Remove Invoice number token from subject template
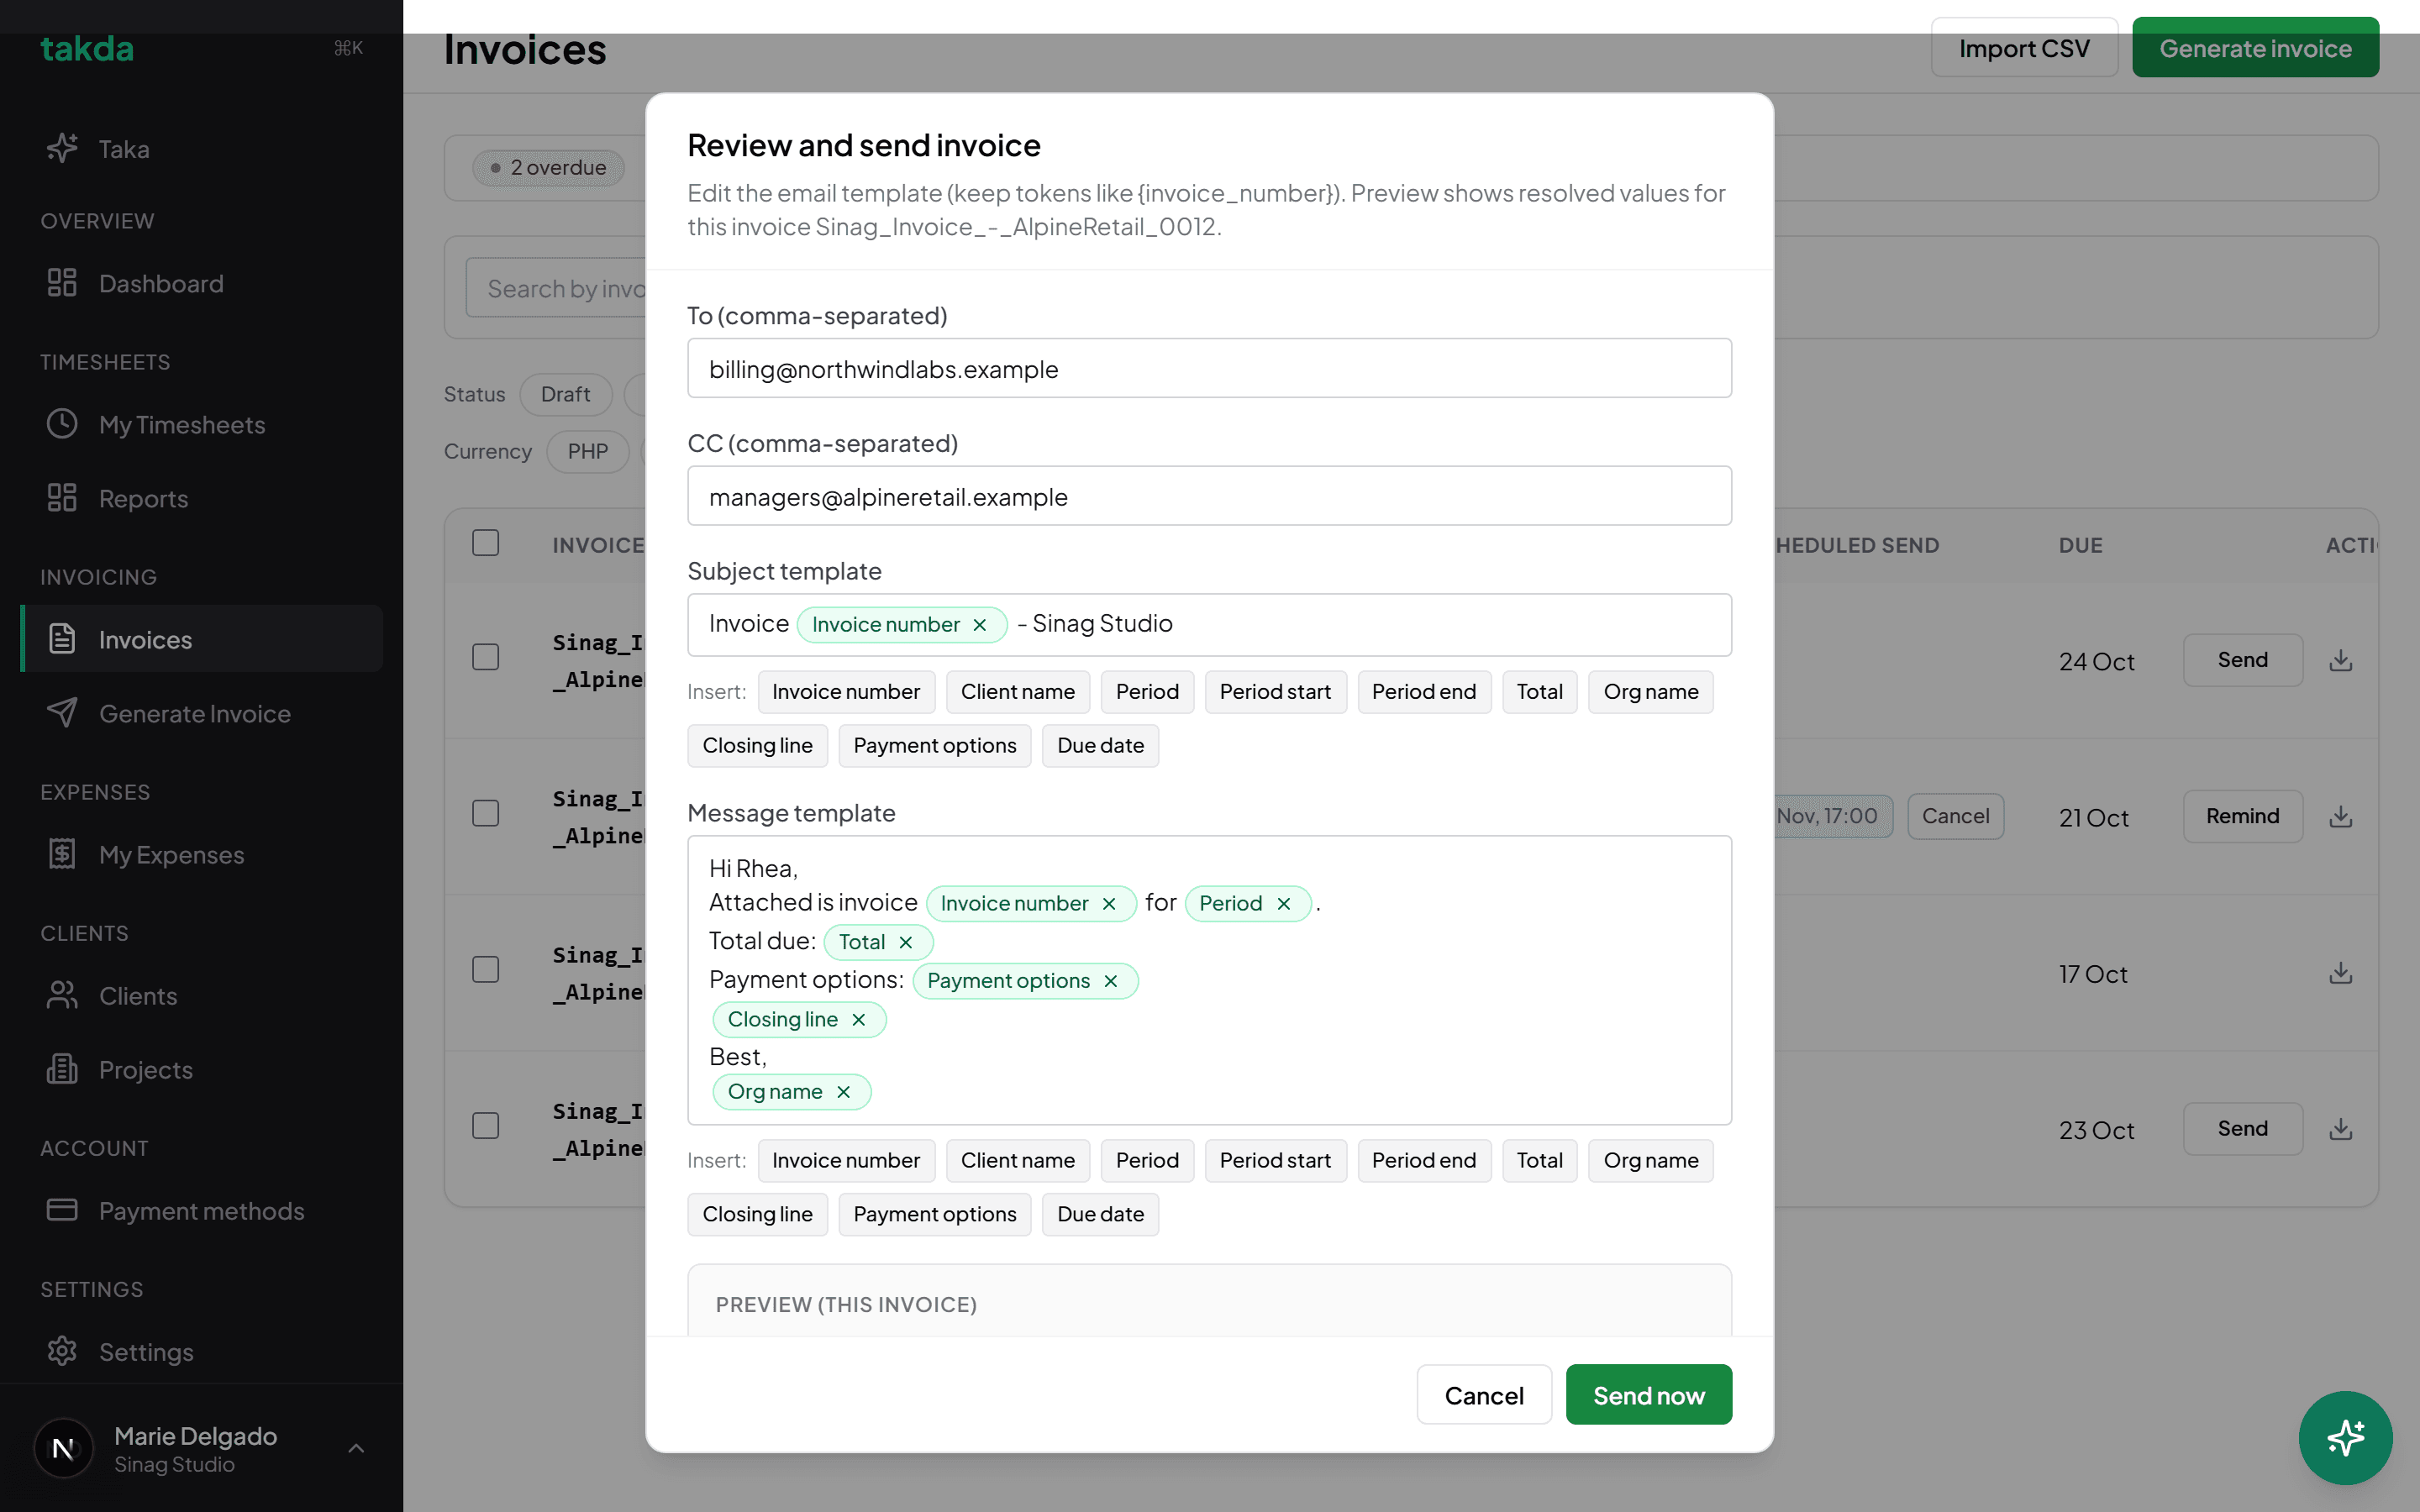The width and height of the screenshot is (2420, 1512). point(980,625)
